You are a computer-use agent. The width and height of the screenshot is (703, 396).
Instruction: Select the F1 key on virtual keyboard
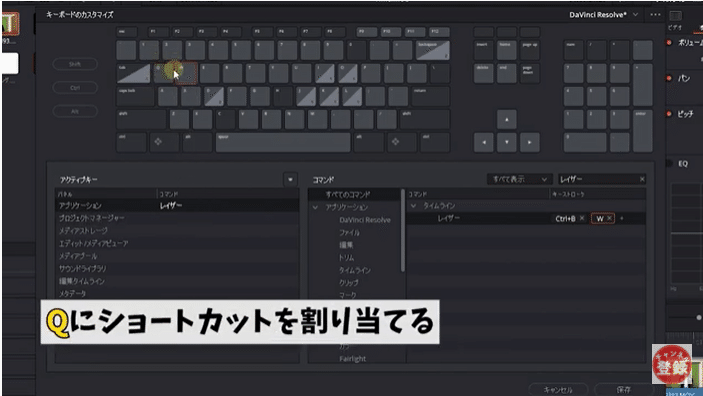pyautogui.click(x=158, y=32)
